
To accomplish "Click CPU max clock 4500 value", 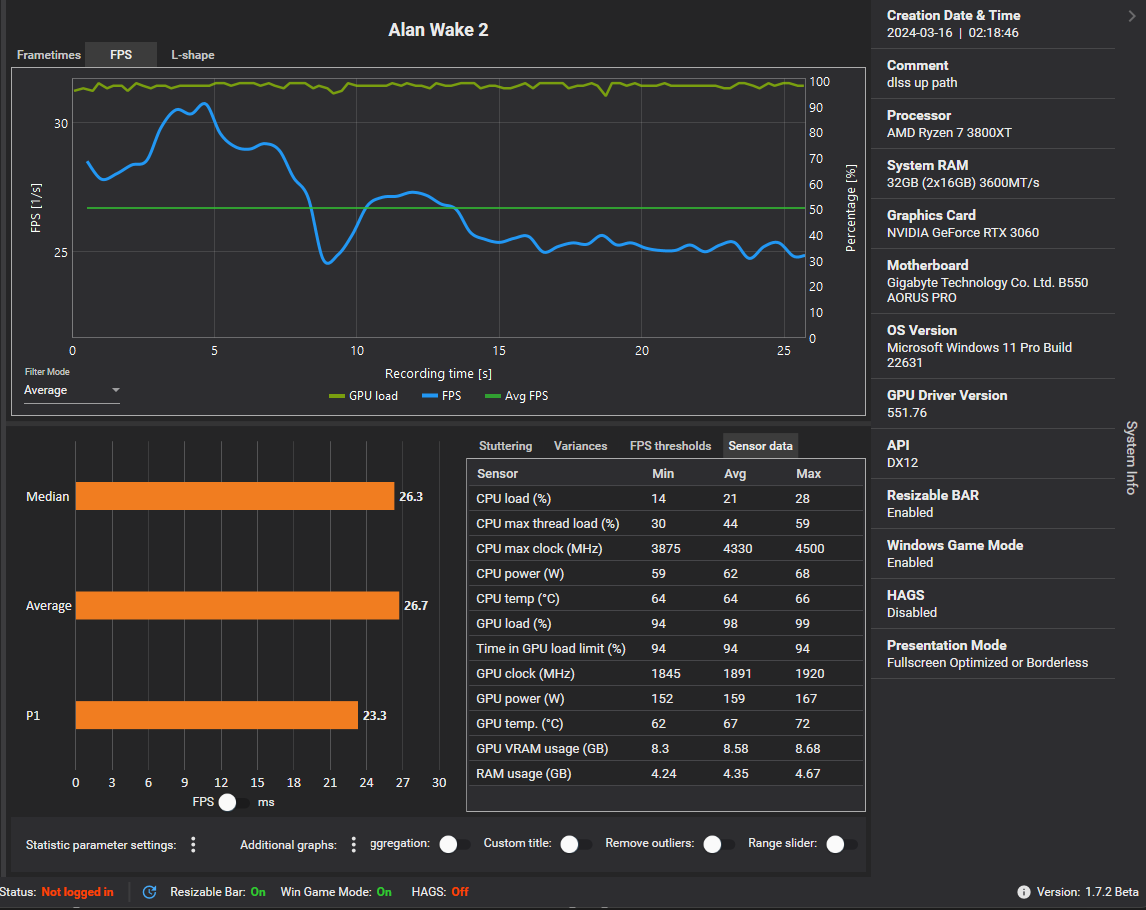I will (x=809, y=548).
